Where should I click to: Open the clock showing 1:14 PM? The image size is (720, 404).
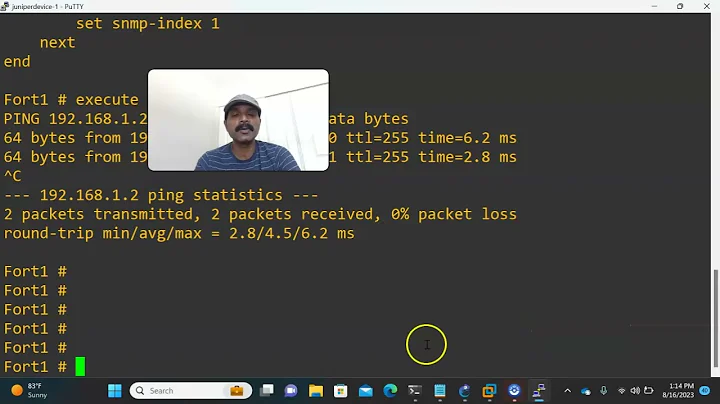click(x=678, y=390)
